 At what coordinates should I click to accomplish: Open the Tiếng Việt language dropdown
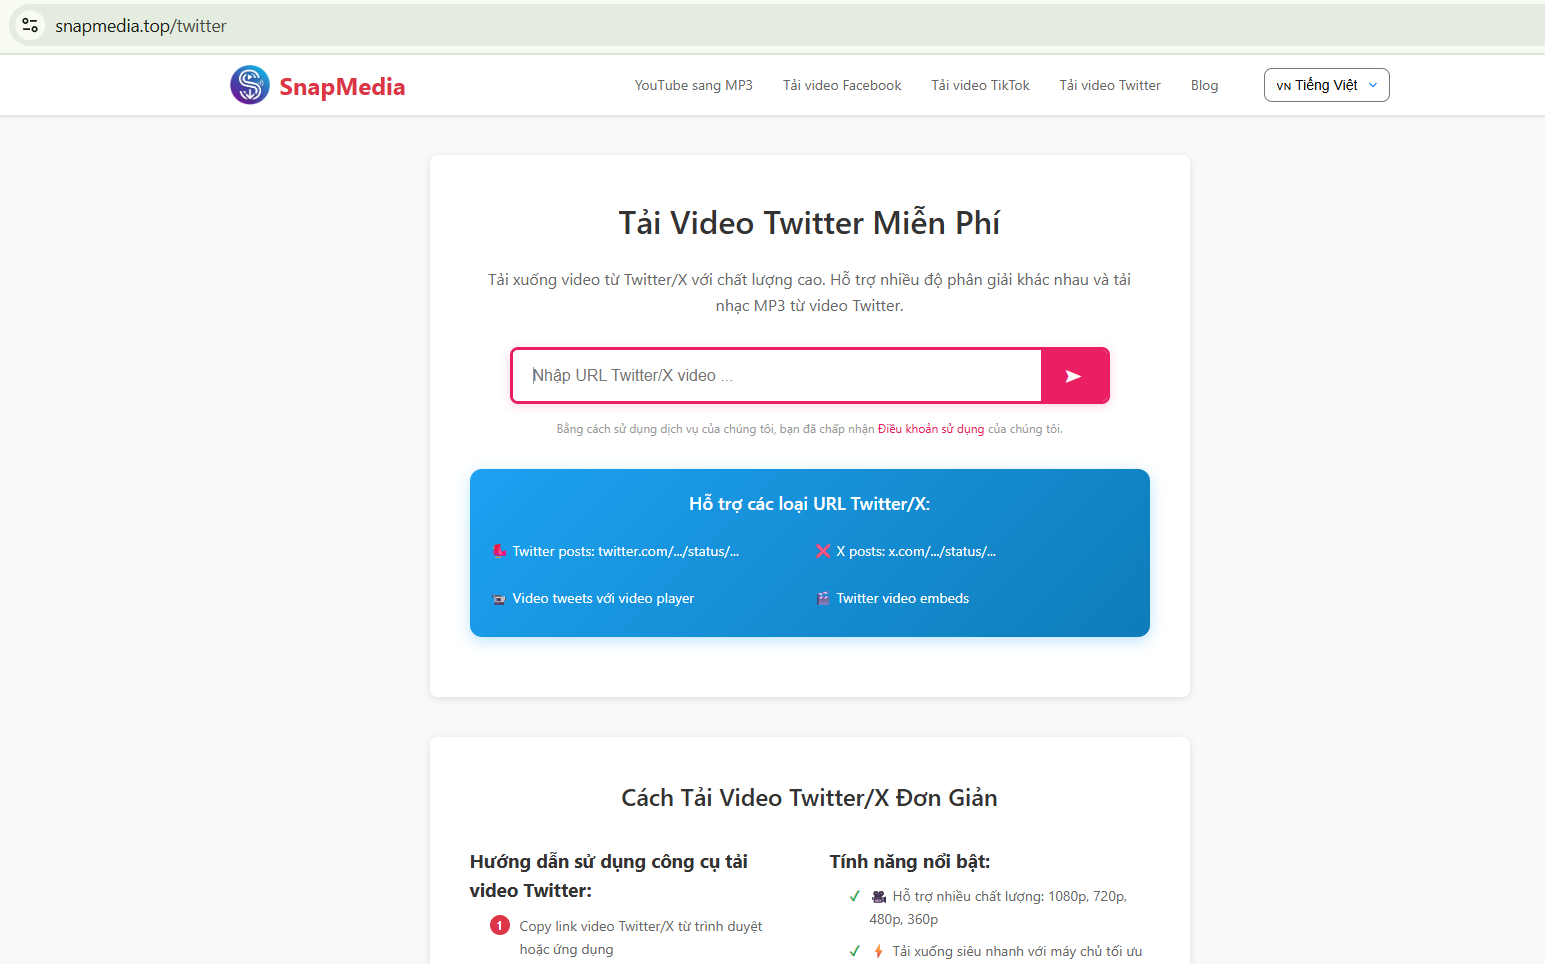(x=1326, y=85)
